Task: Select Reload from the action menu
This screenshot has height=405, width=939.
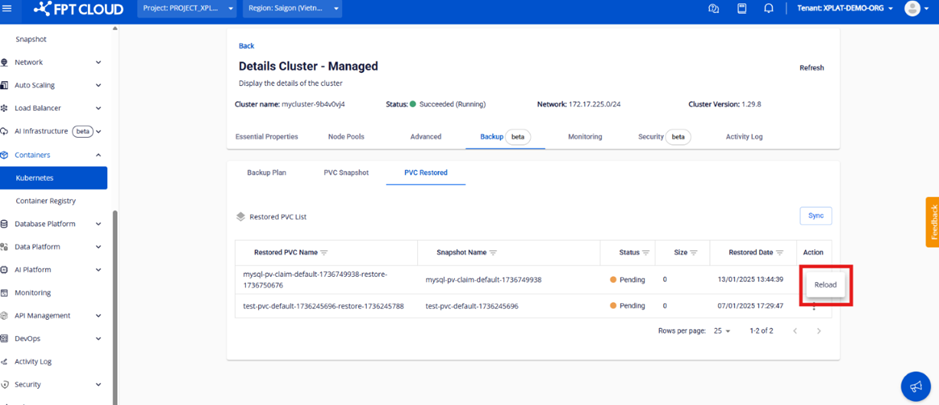Action: pos(825,285)
